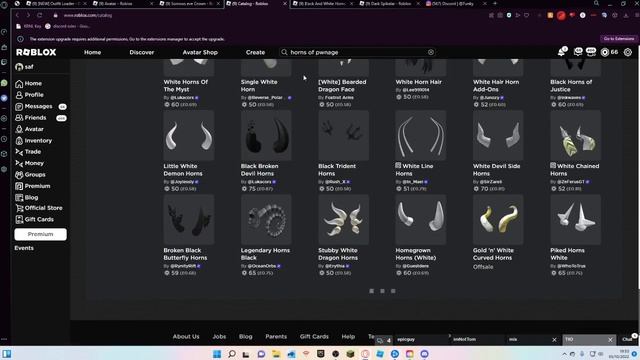Viewport: 640px width, 360px height.
Task: Open White Horn Hair title link
Action: coord(418,82)
